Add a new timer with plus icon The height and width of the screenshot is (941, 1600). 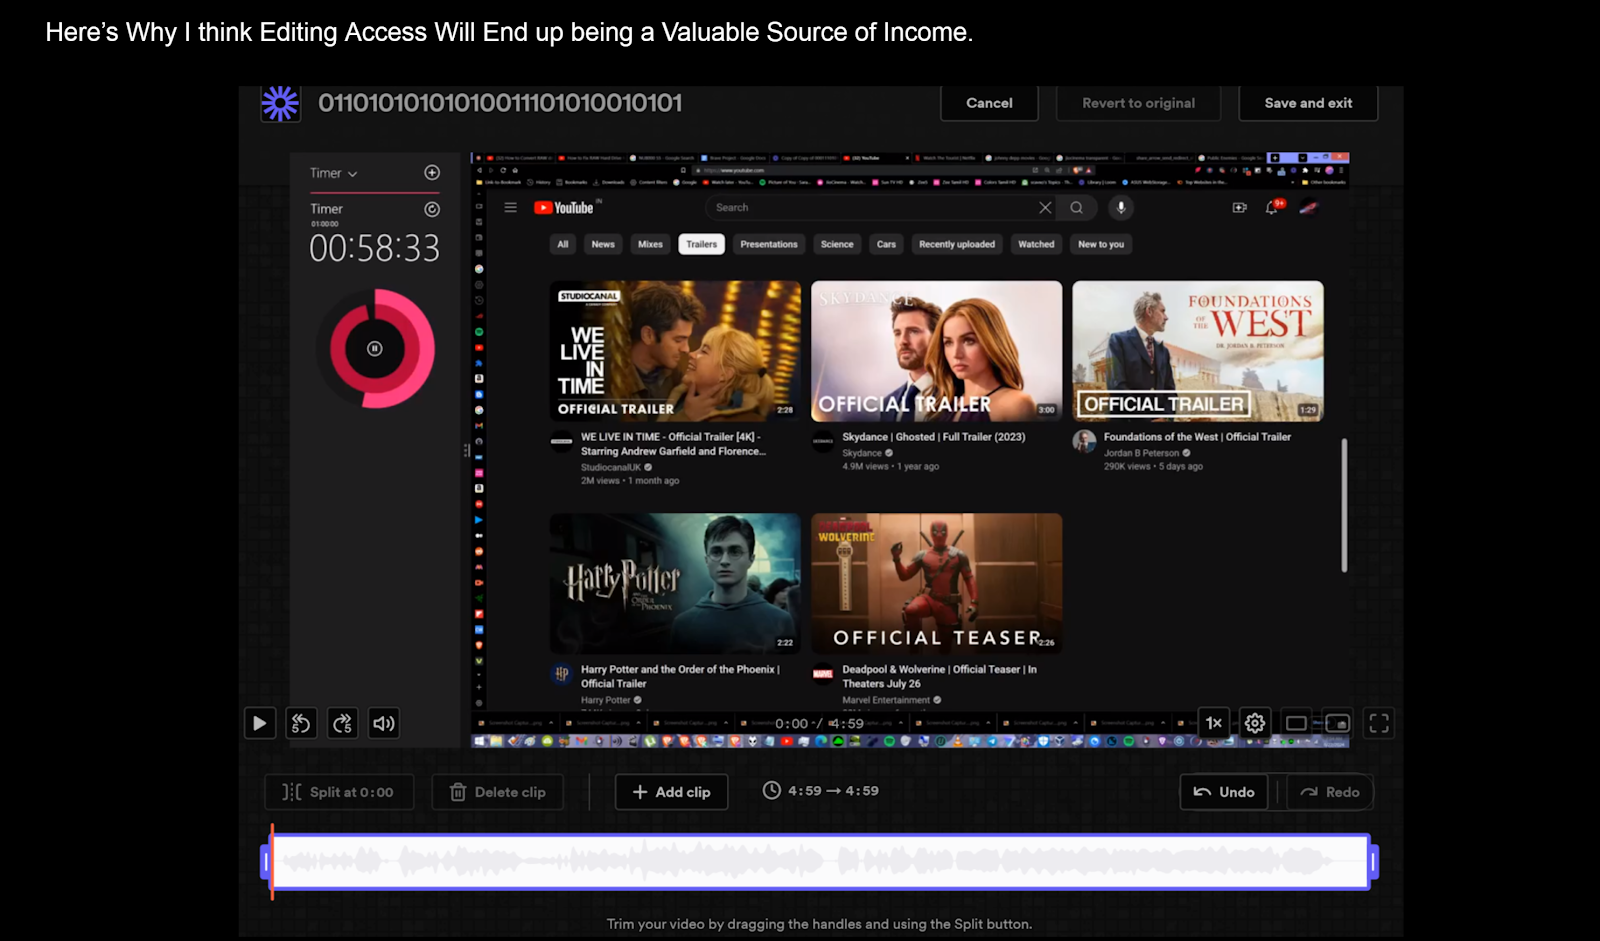[432, 173]
